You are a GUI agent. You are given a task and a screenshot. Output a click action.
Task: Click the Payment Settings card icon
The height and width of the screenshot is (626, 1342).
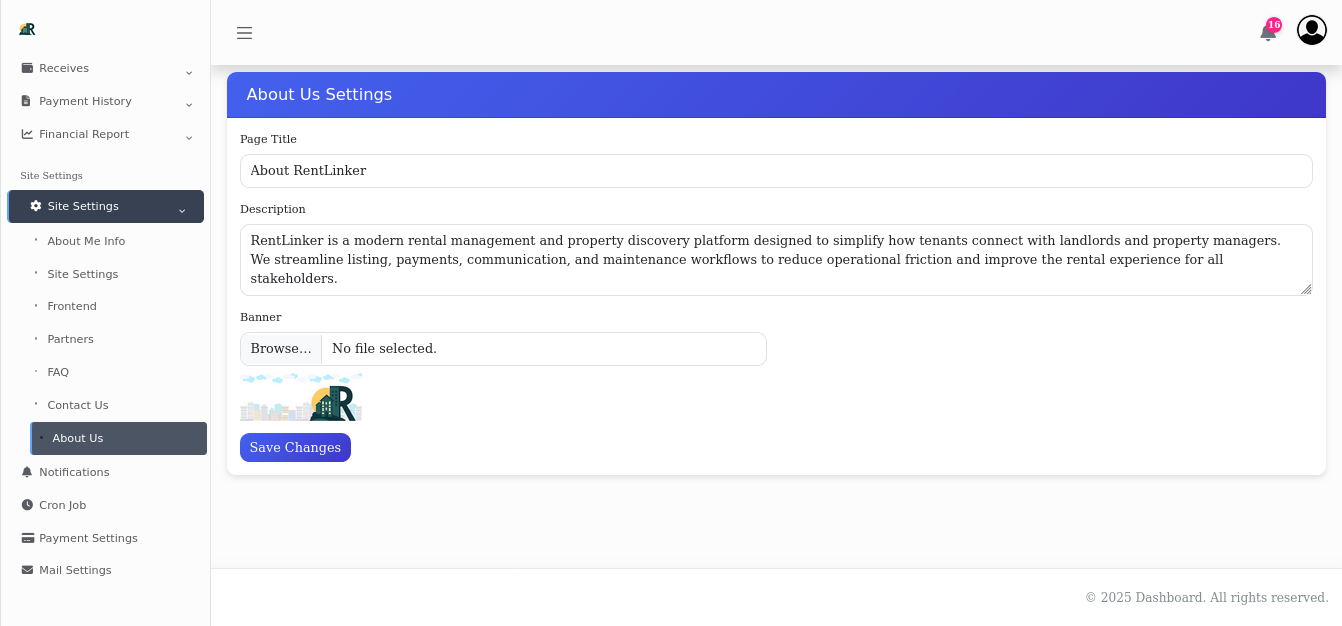coord(27,537)
